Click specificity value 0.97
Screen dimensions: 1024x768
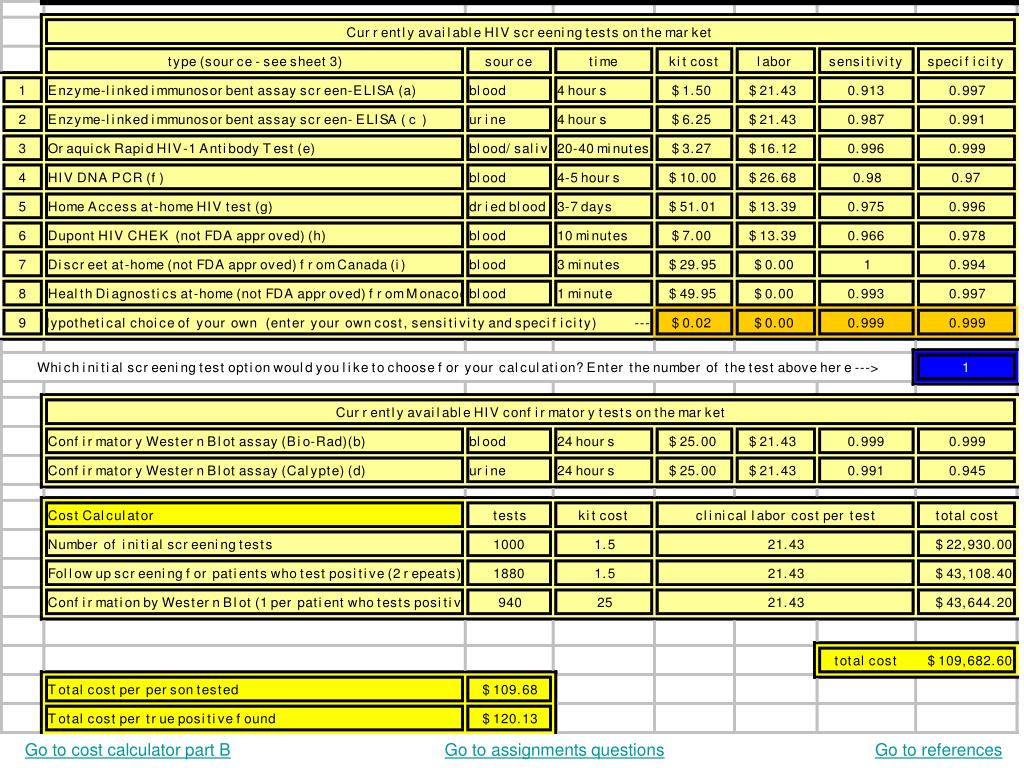[967, 178]
